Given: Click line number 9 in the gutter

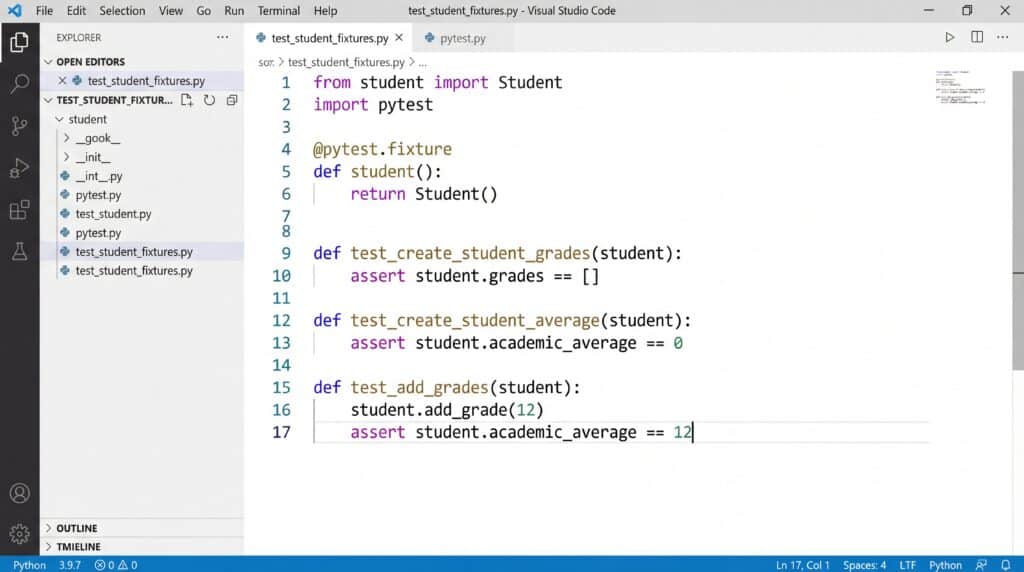Looking at the screenshot, I should coord(286,253).
